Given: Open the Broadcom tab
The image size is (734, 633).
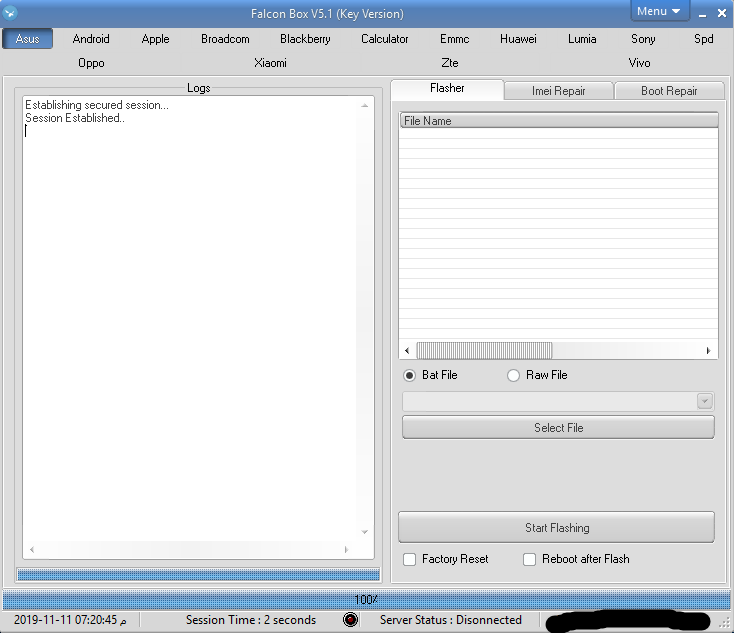Looking at the screenshot, I should click(x=225, y=39).
